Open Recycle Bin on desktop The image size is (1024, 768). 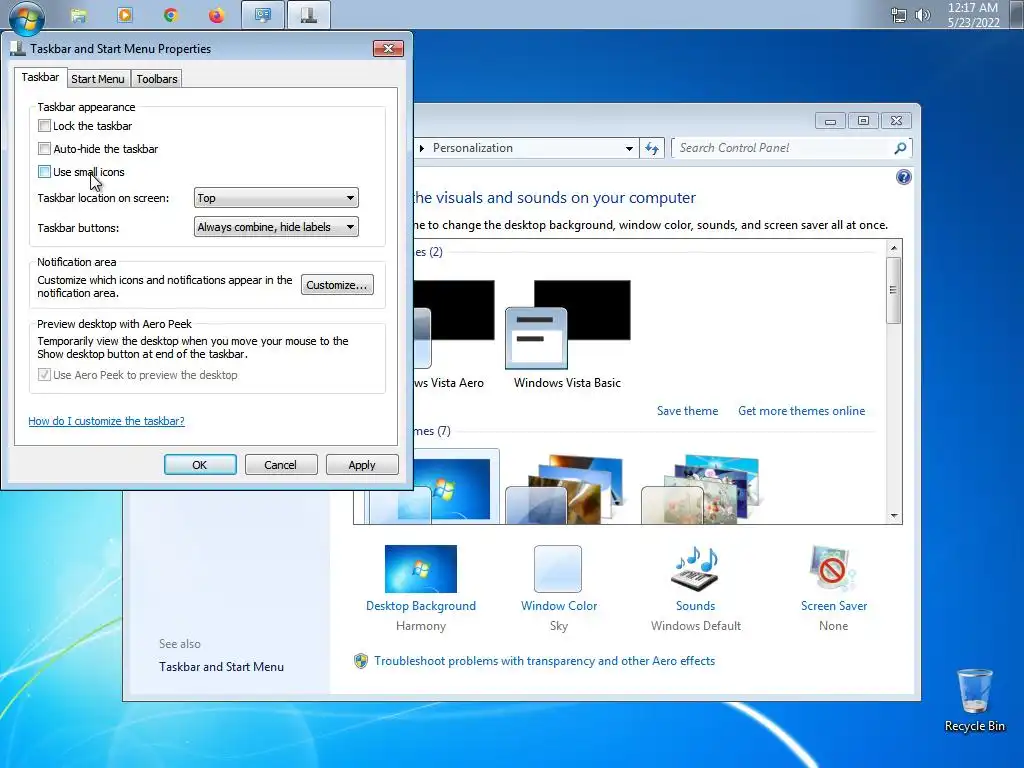[974, 699]
